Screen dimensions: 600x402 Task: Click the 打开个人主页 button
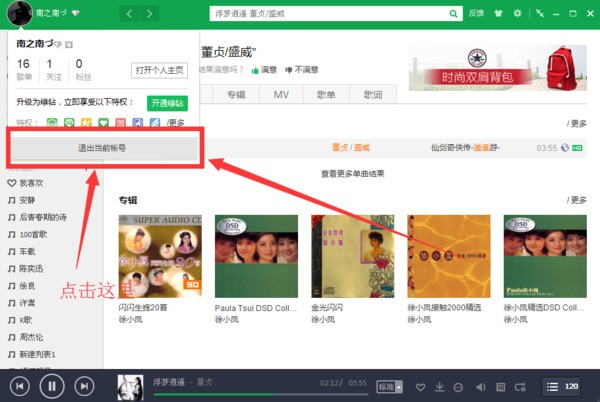(160, 70)
